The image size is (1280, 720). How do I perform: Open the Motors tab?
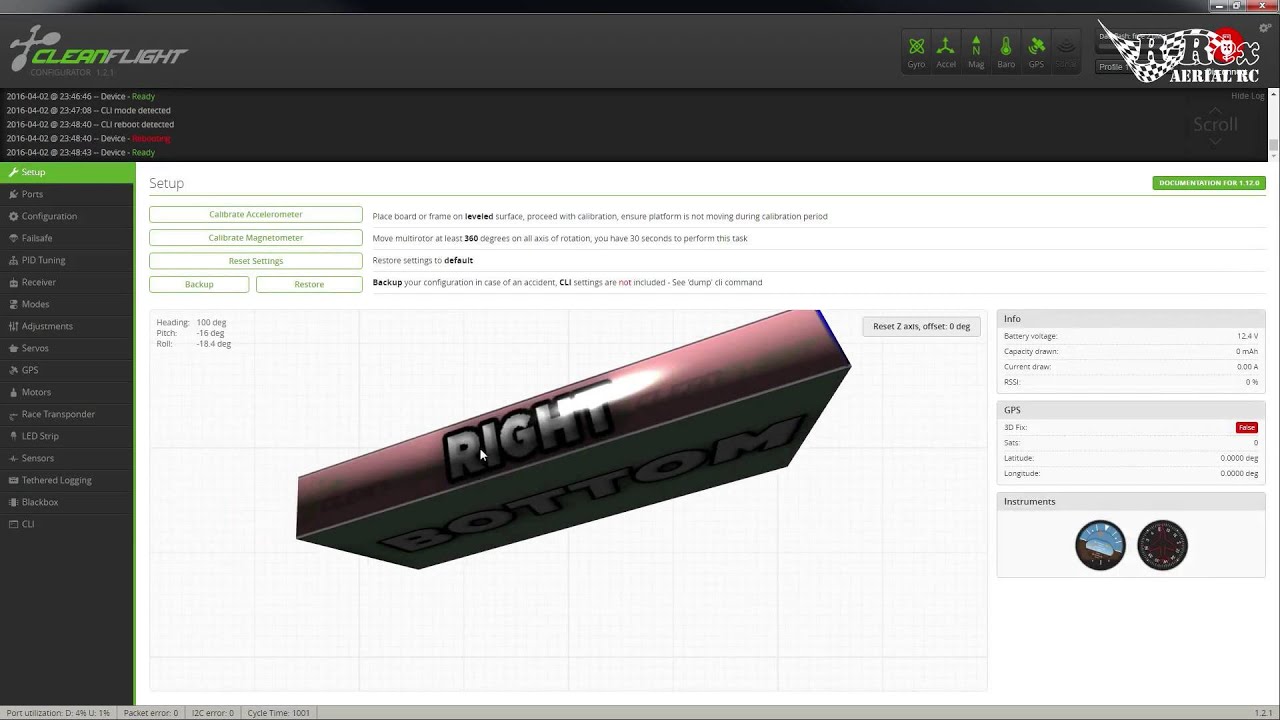tap(66, 392)
